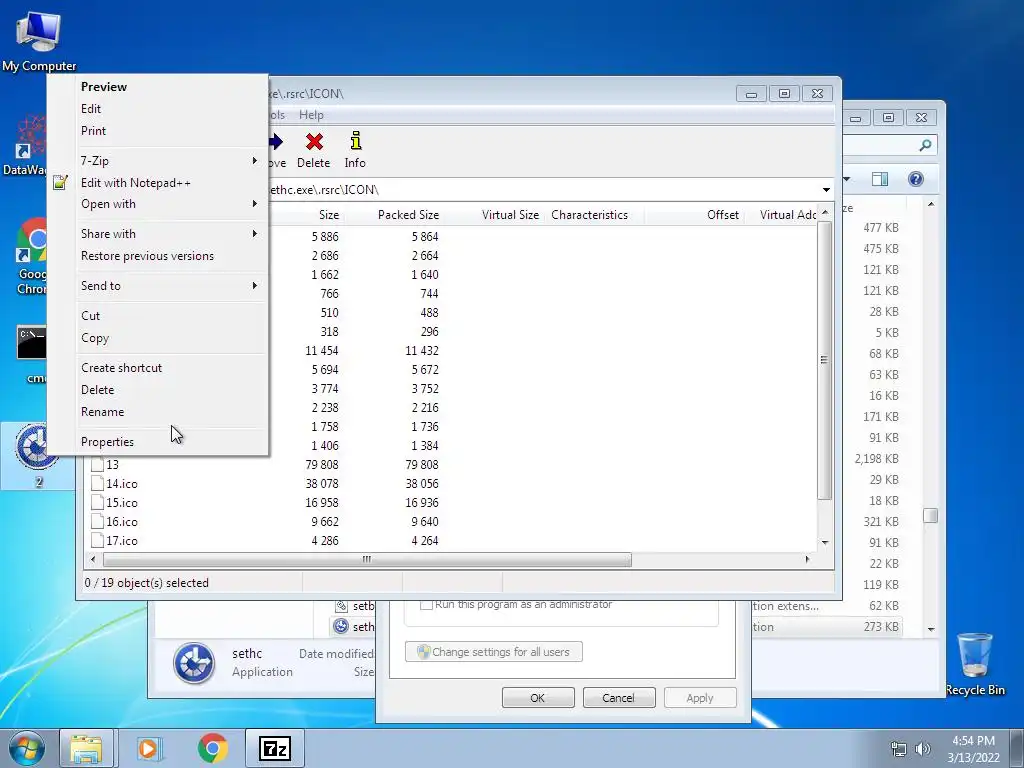
Task: Click the volume speaker tray icon
Action: coord(923,749)
